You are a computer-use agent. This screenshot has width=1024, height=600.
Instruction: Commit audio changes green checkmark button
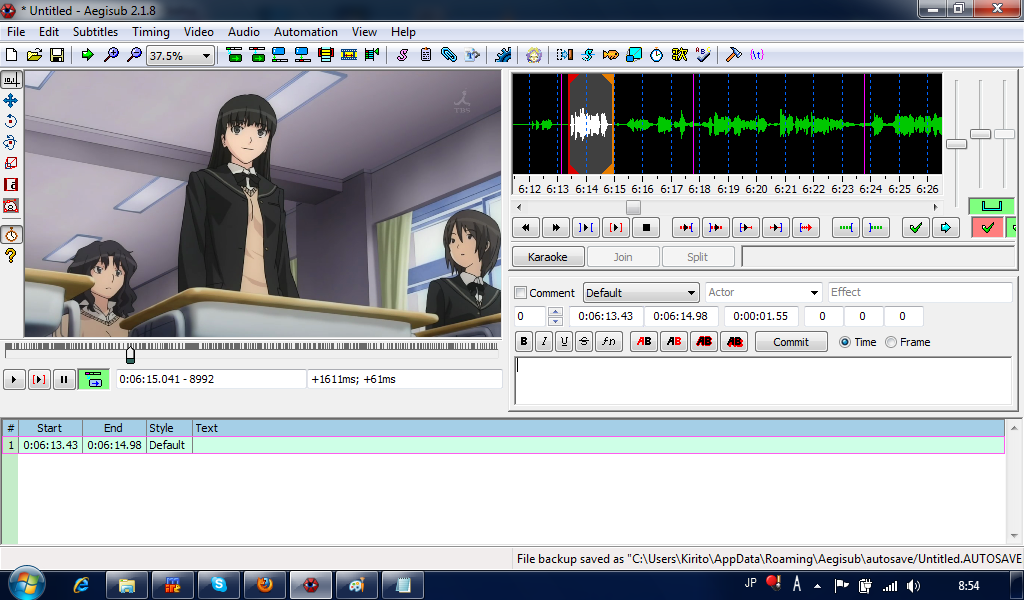click(916, 227)
